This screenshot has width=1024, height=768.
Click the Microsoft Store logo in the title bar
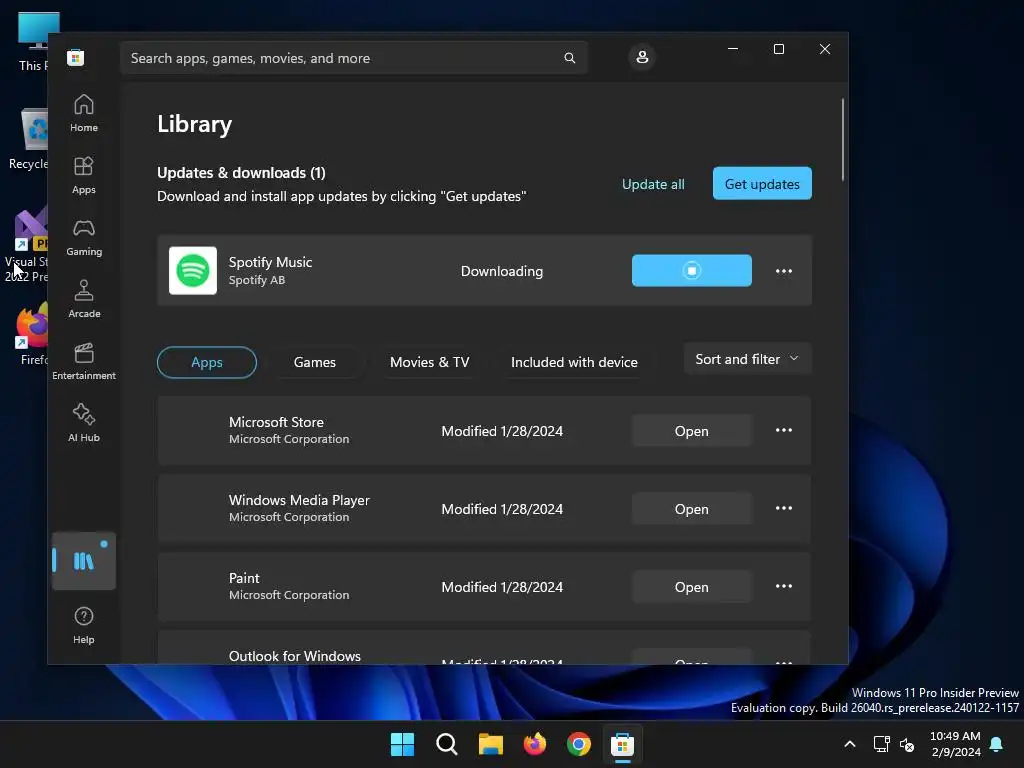tap(75, 57)
